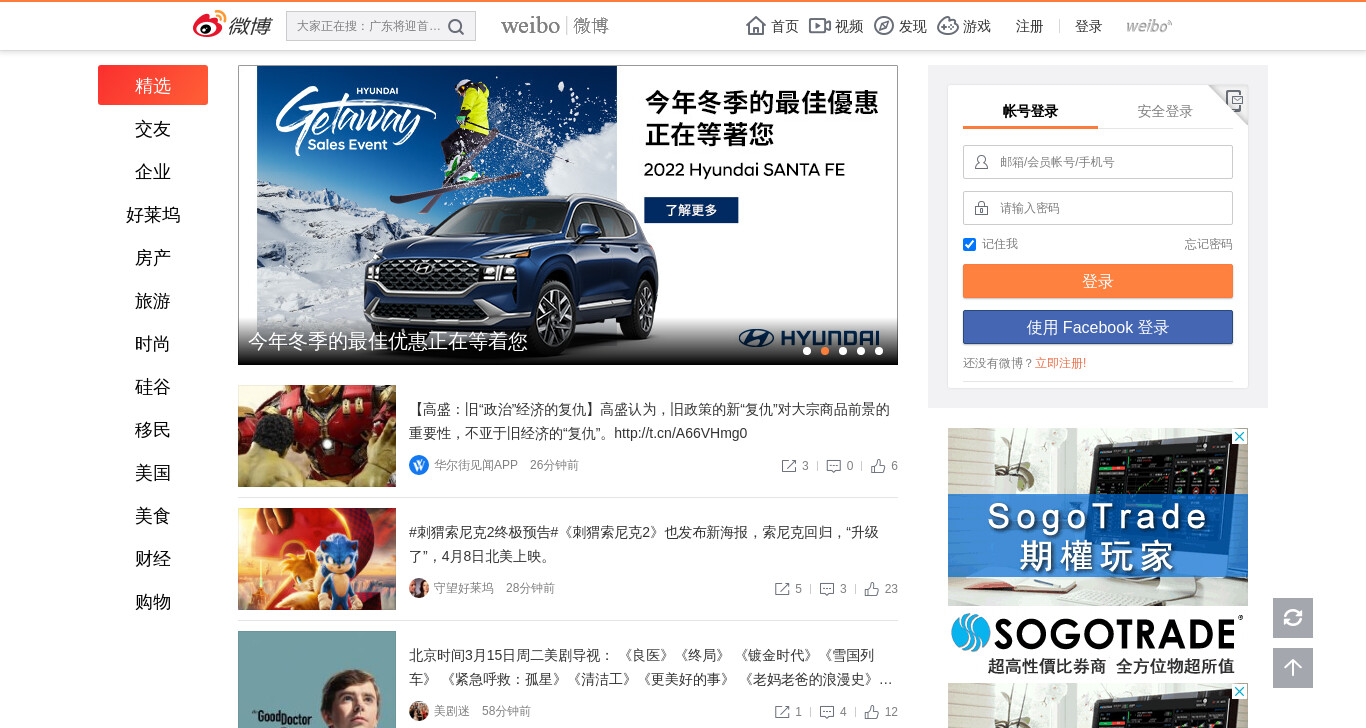Select 移民 category in sidebar
This screenshot has height=728, width=1366.
tap(153, 430)
